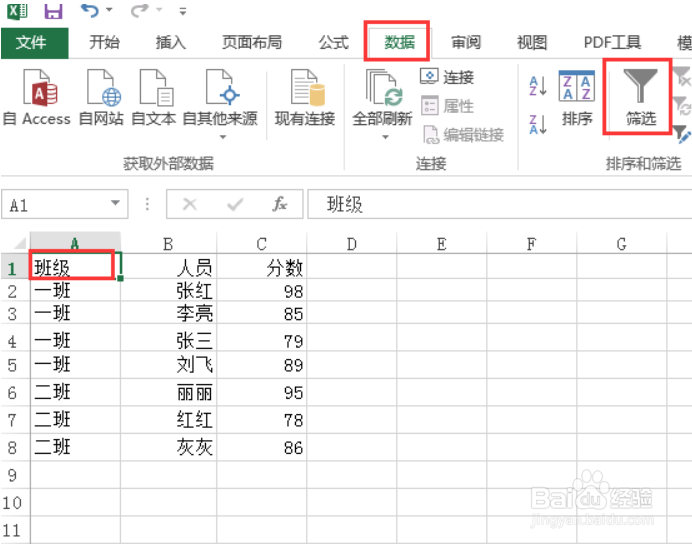Clear the filter with the 清除 icon
The image size is (692, 544).
pyautogui.click(x=682, y=76)
